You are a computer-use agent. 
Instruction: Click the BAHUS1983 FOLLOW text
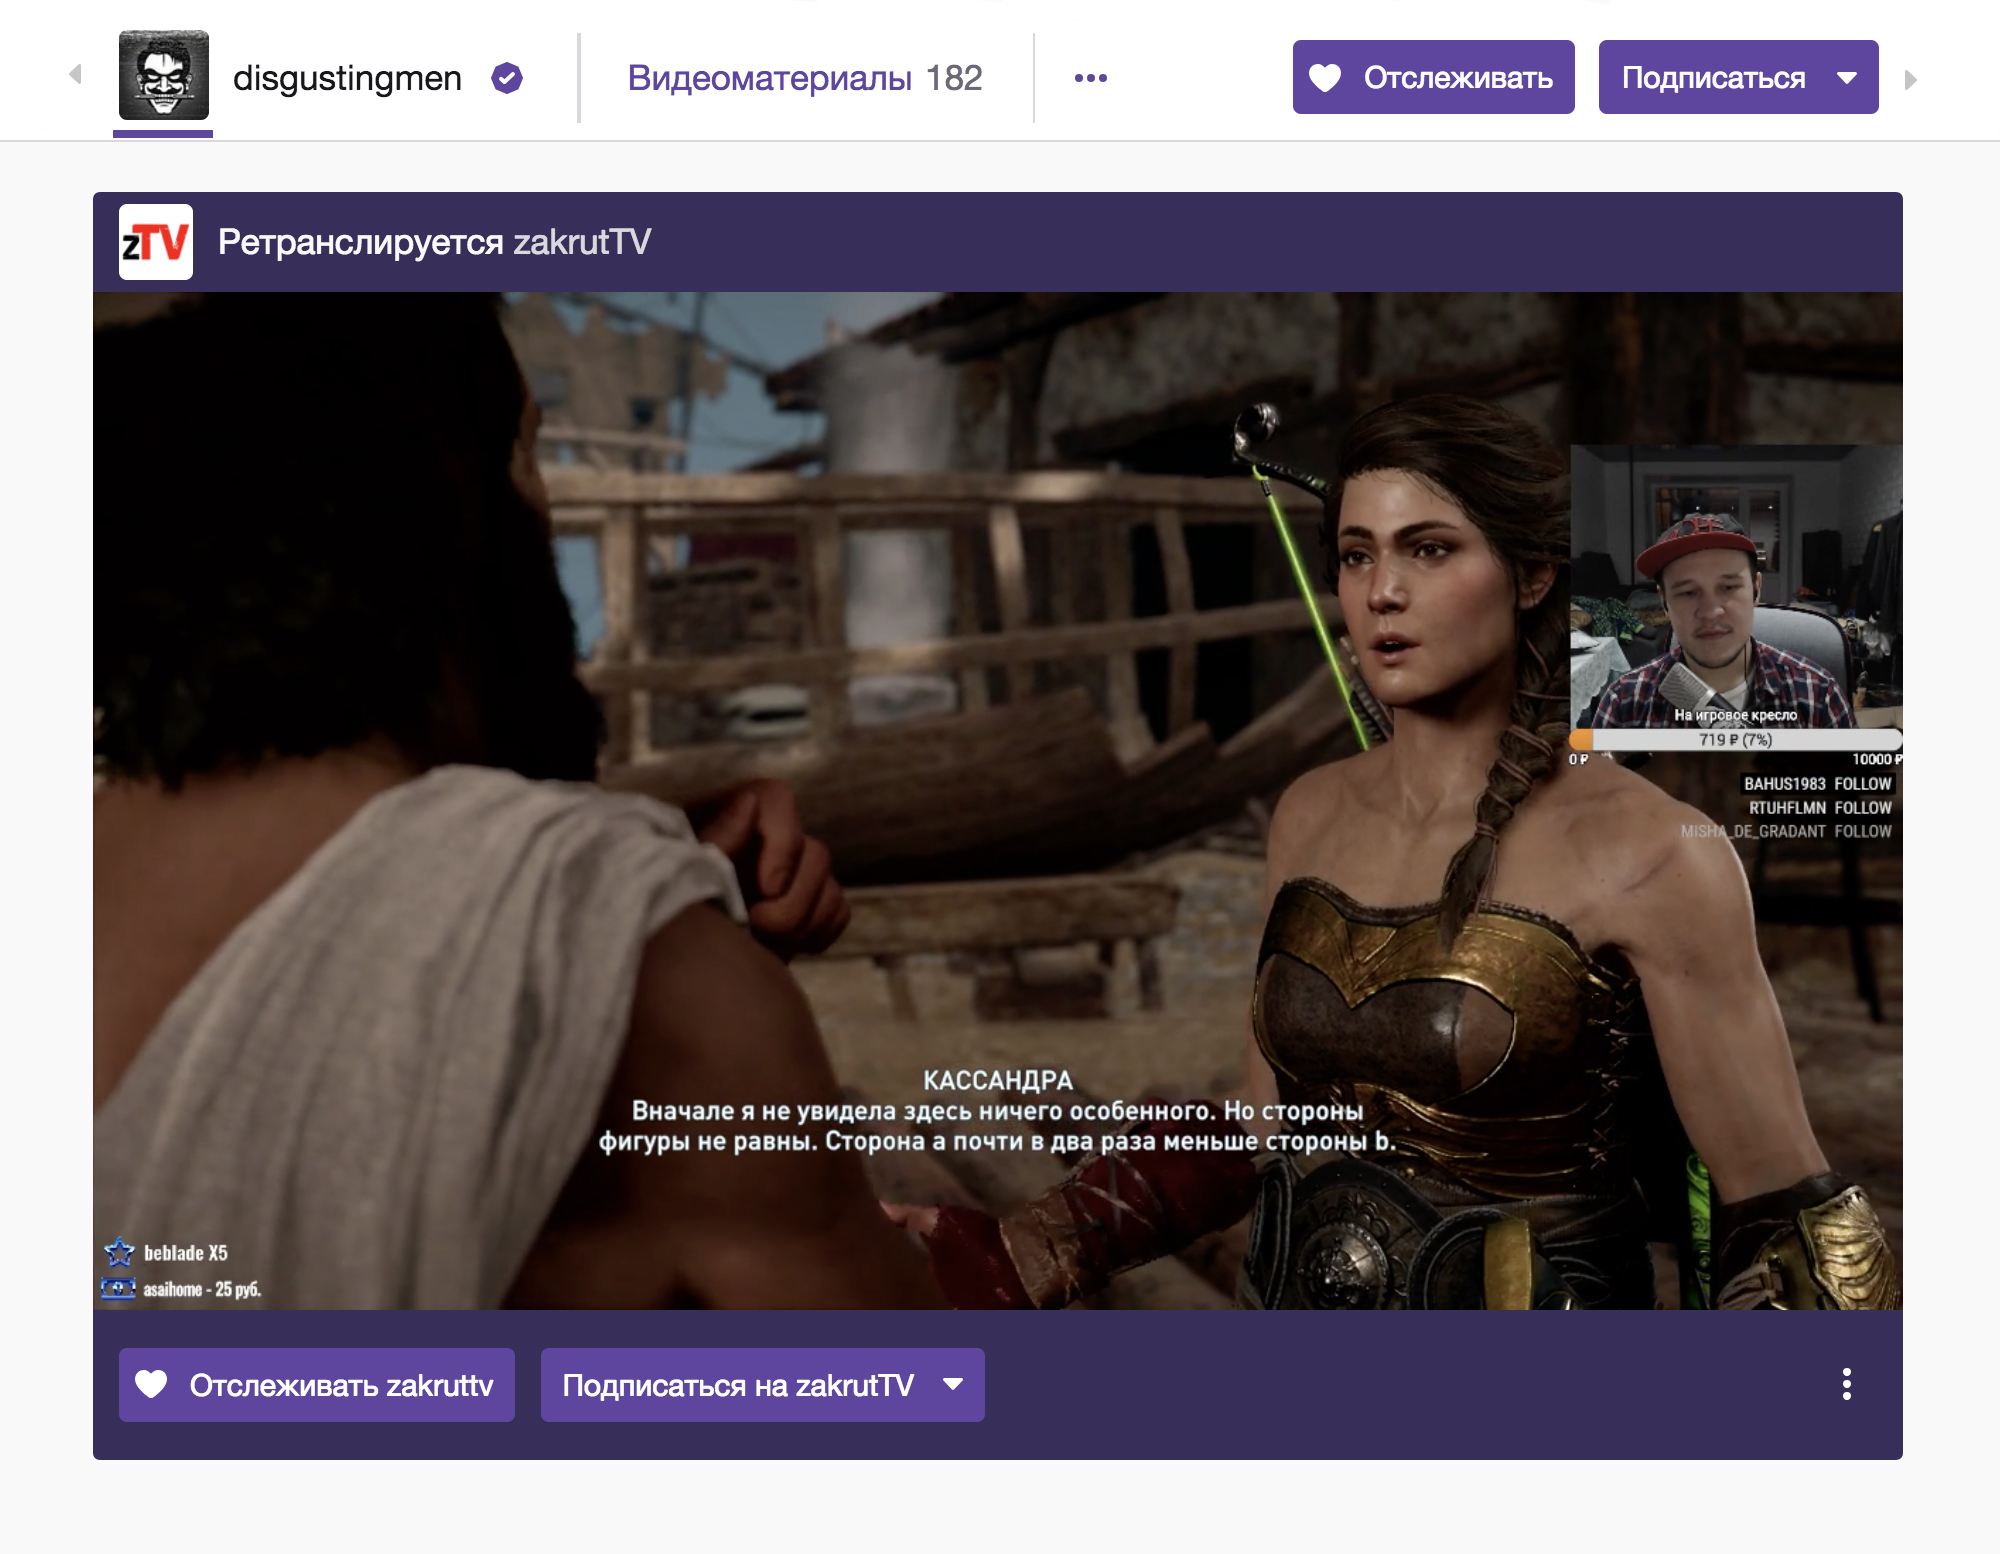1817,784
